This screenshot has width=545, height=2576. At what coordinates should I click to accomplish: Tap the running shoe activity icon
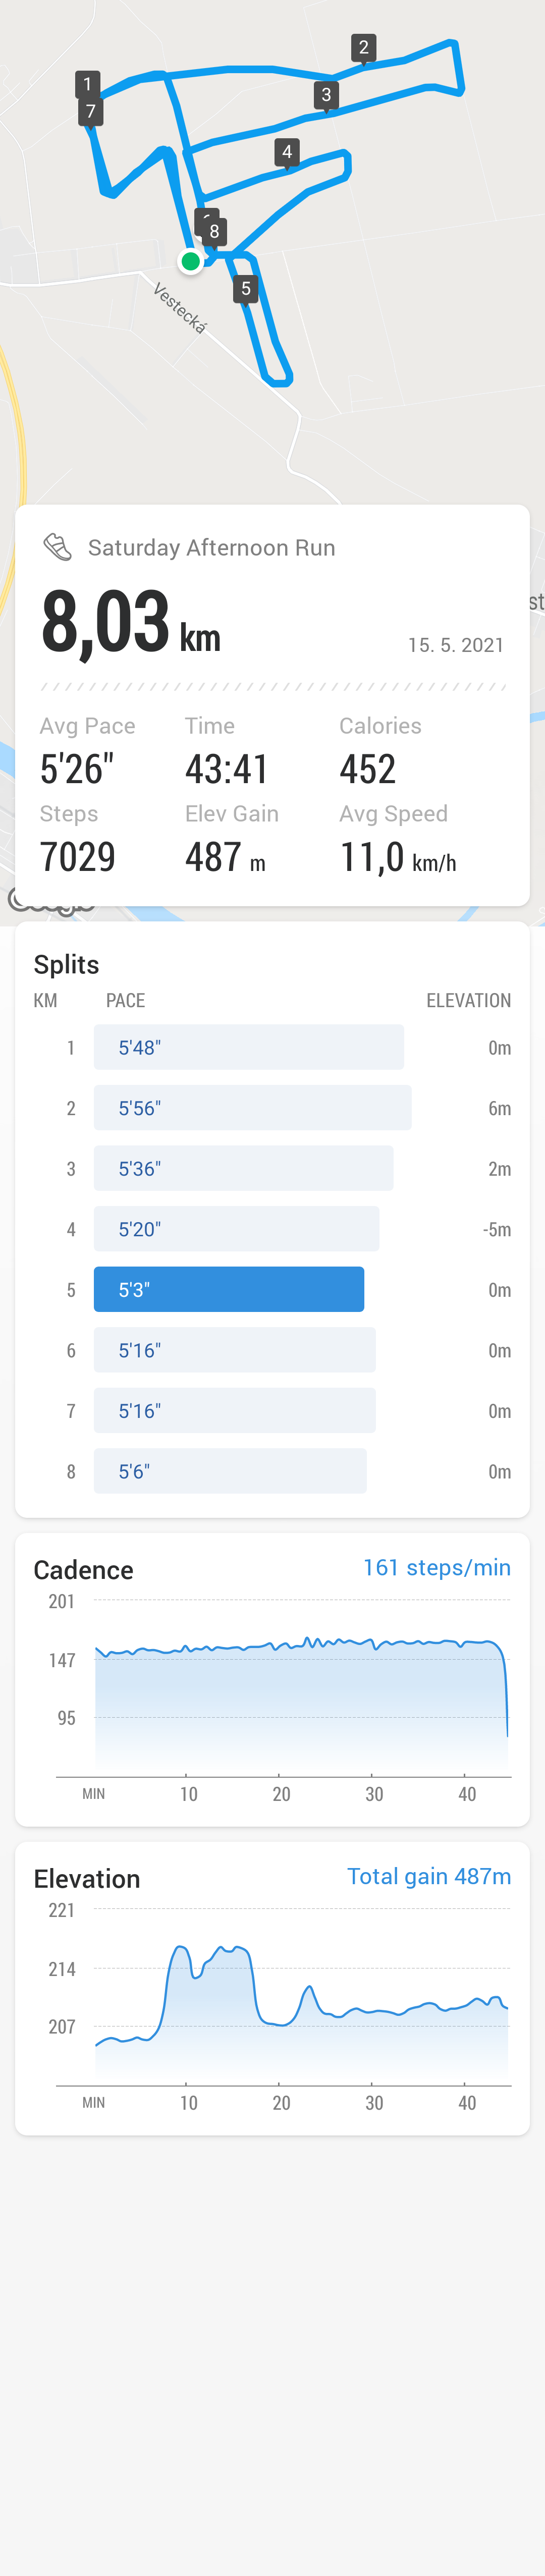pos(58,547)
